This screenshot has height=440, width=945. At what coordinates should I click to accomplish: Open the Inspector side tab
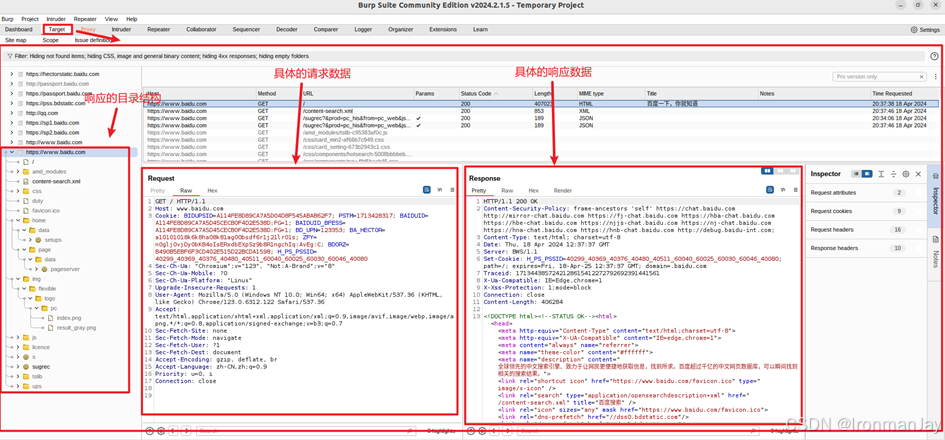click(x=935, y=195)
